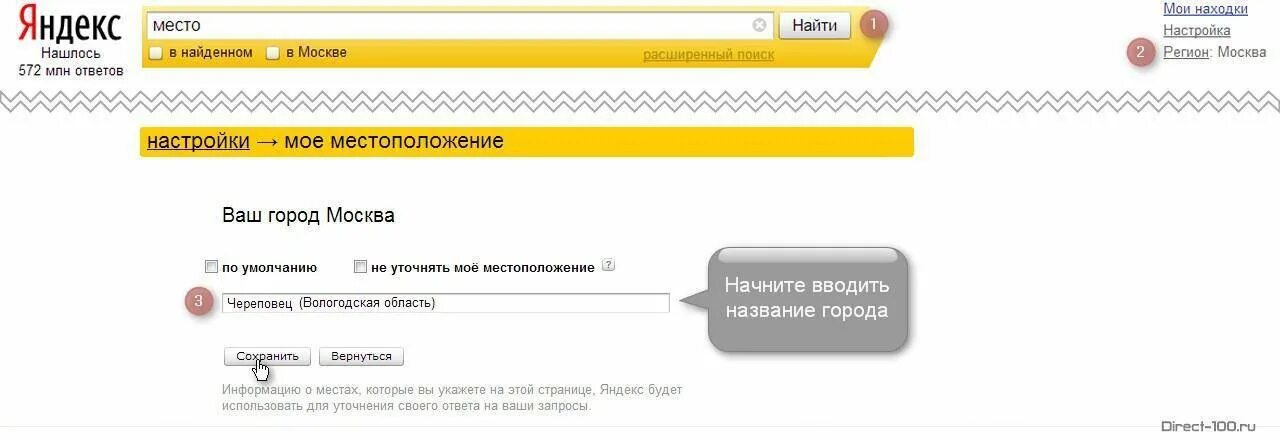Click the '572 млн ответов' result count
The height and width of the screenshot is (440, 1280).
pyautogui.click(x=71, y=71)
